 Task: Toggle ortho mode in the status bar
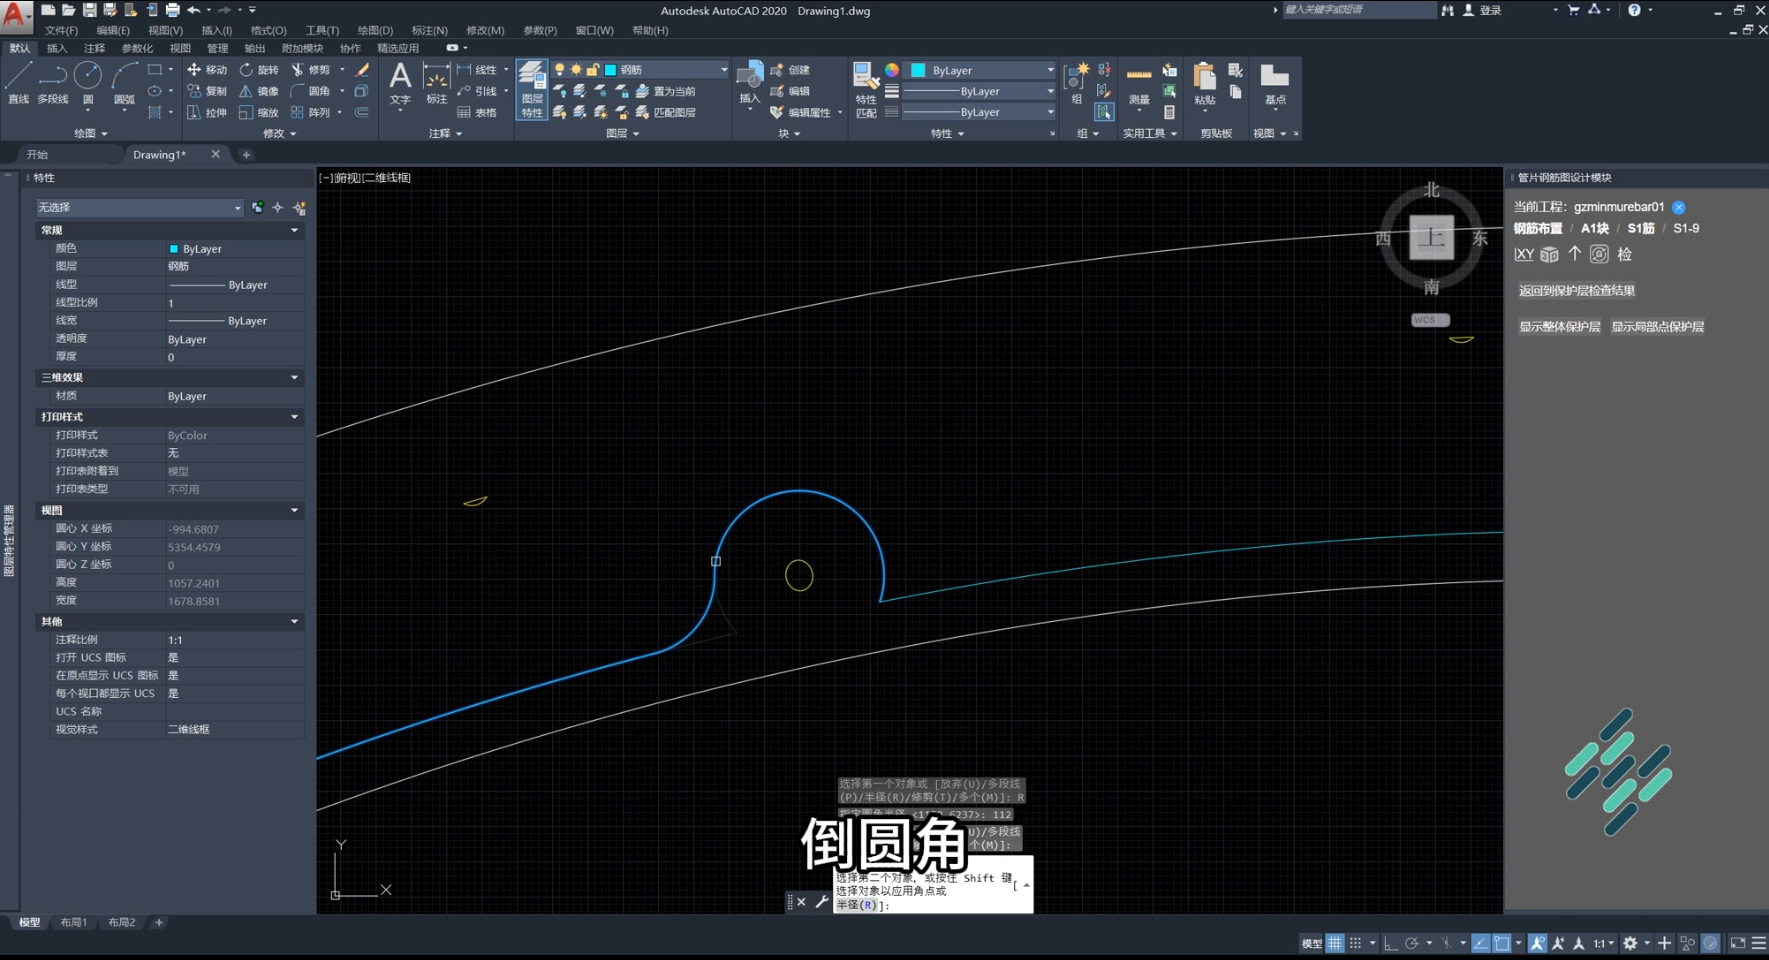point(1391,943)
